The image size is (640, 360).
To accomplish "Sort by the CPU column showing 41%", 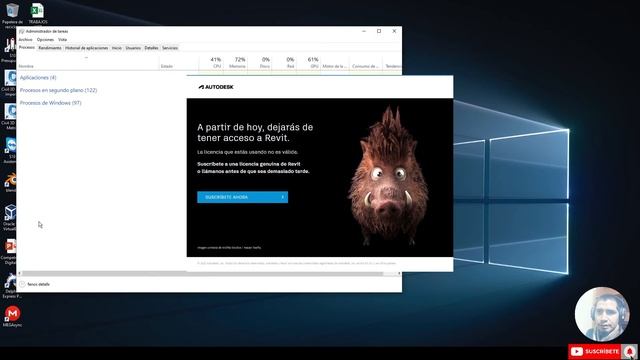I will tap(211, 62).
